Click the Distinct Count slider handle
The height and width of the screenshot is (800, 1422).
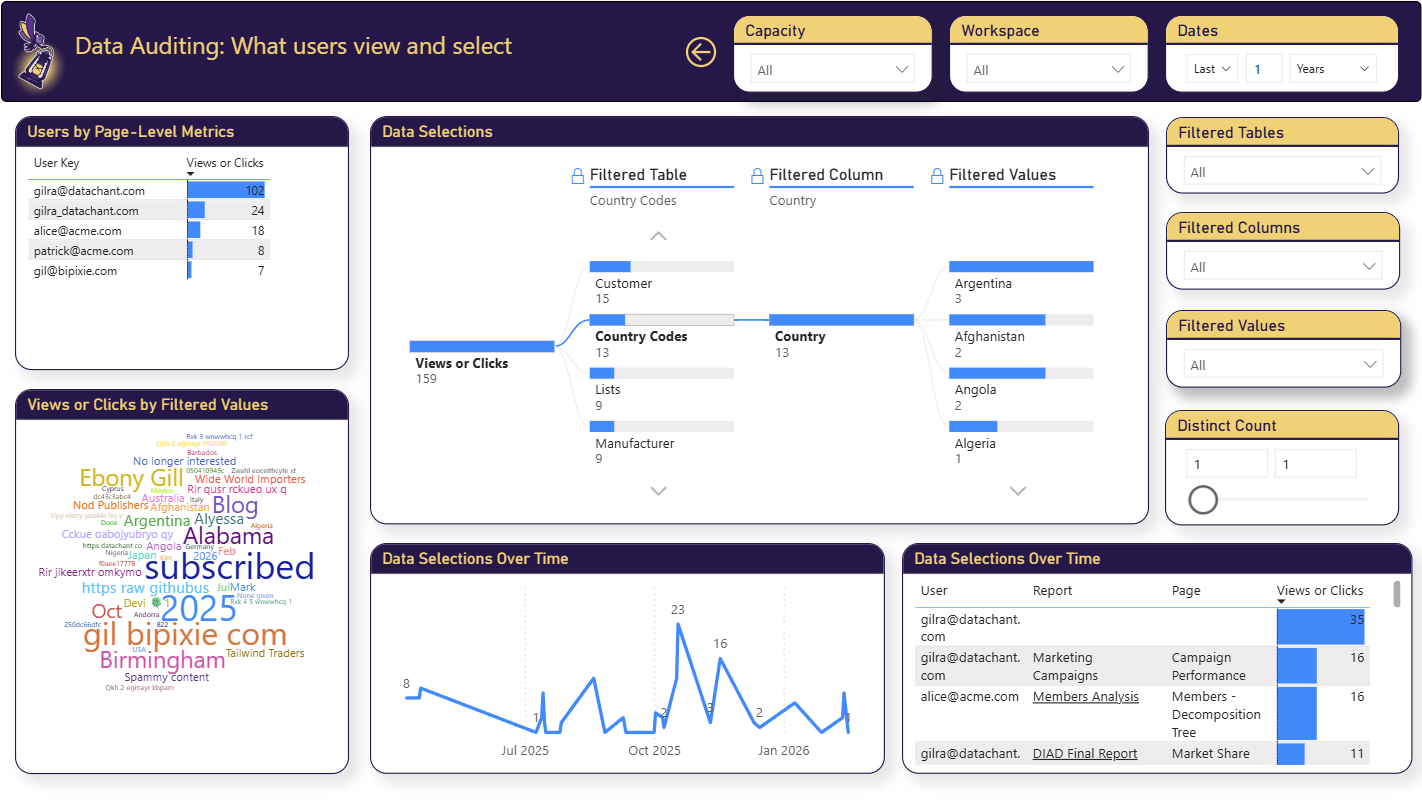[1203, 499]
